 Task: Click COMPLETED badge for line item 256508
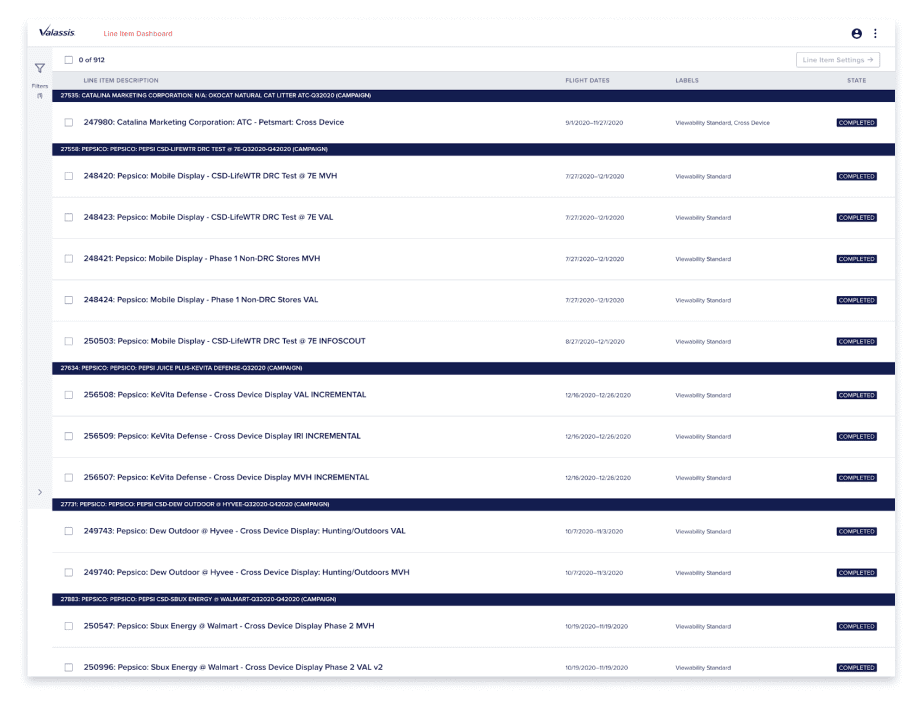click(856, 396)
